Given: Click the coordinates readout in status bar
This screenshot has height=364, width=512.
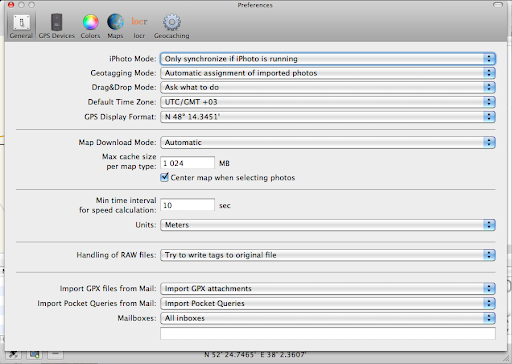Looking at the screenshot, I should coord(255,355).
